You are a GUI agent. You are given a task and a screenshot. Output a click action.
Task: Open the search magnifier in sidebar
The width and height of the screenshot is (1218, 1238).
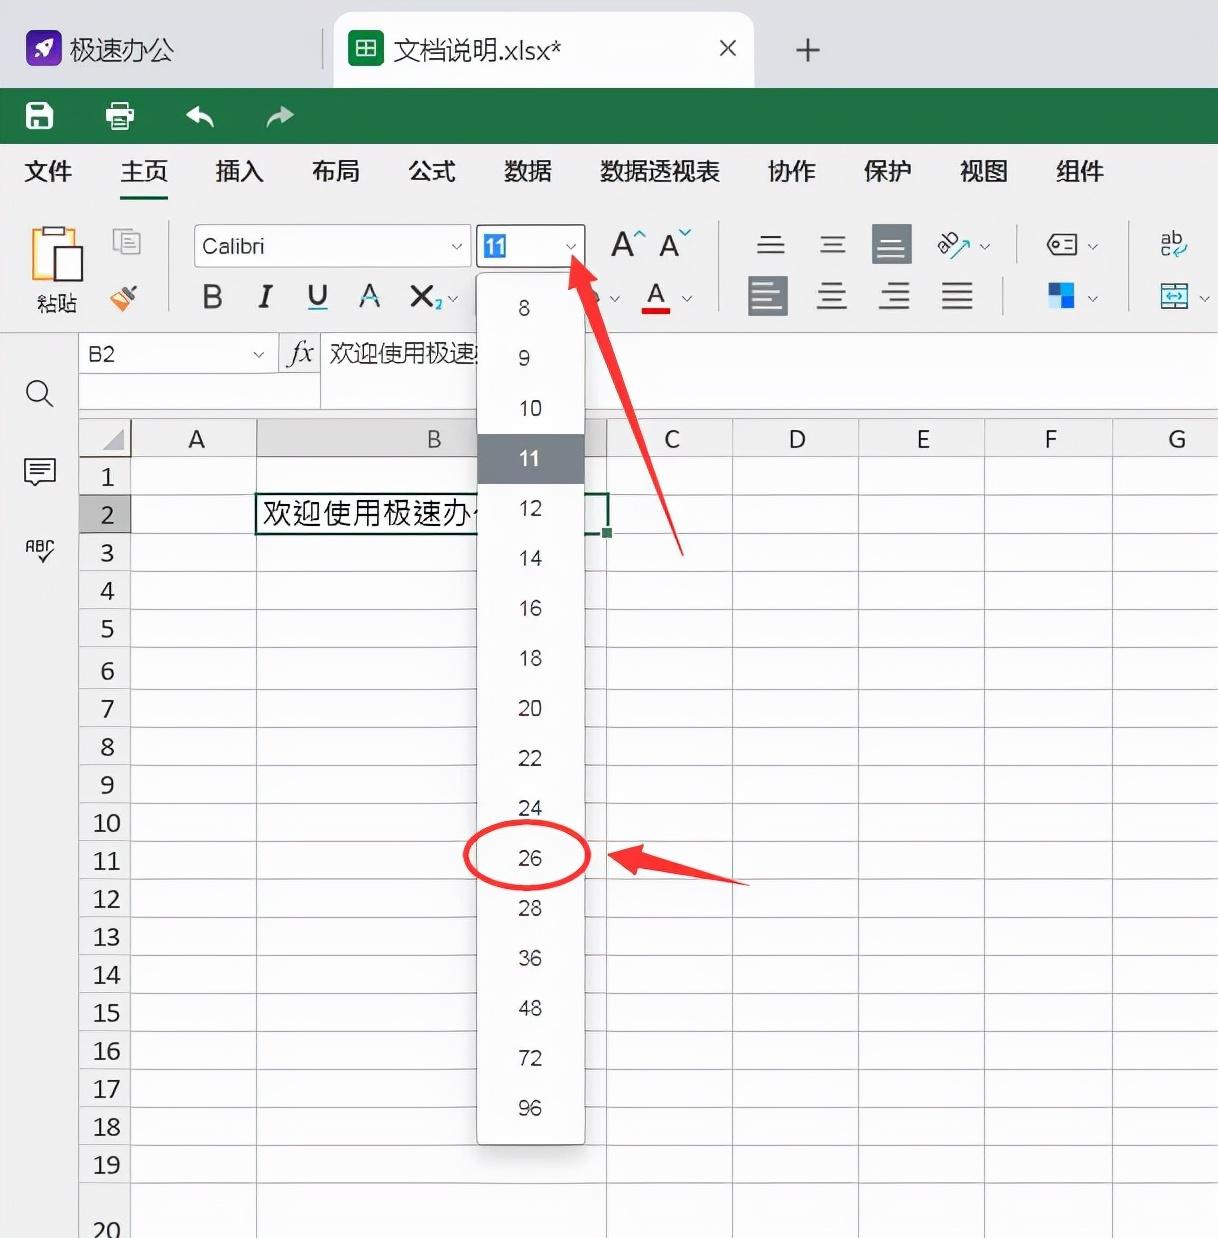pos(39,394)
